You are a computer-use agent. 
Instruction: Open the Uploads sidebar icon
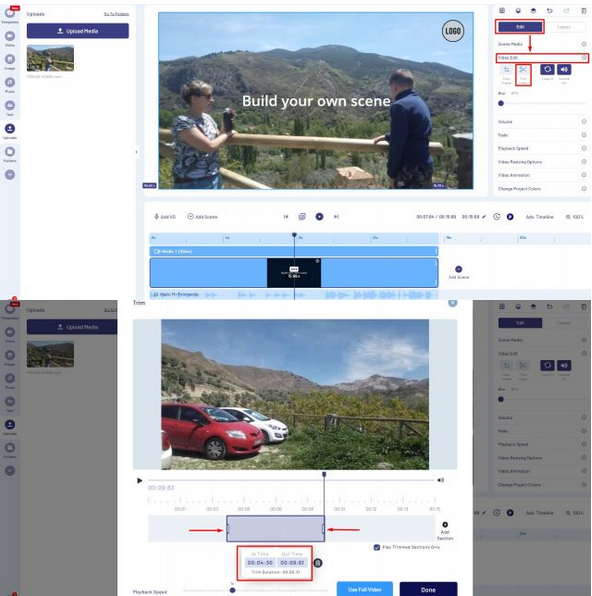pos(10,128)
